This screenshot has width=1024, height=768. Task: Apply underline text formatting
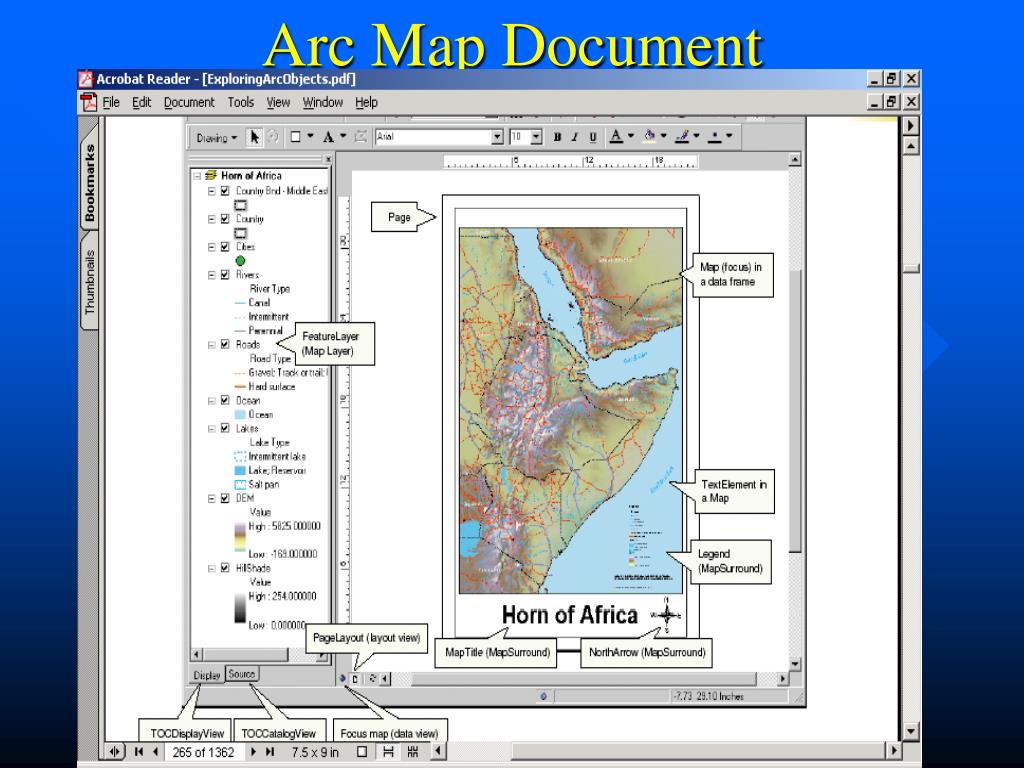pyautogui.click(x=593, y=137)
